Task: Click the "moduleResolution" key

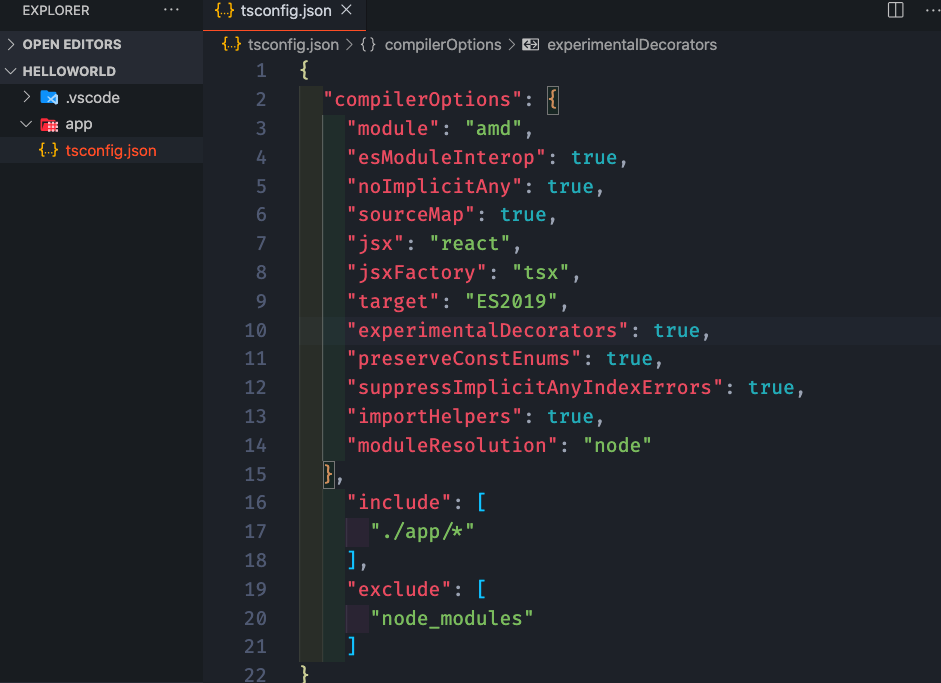Action: (x=452, y=445)
